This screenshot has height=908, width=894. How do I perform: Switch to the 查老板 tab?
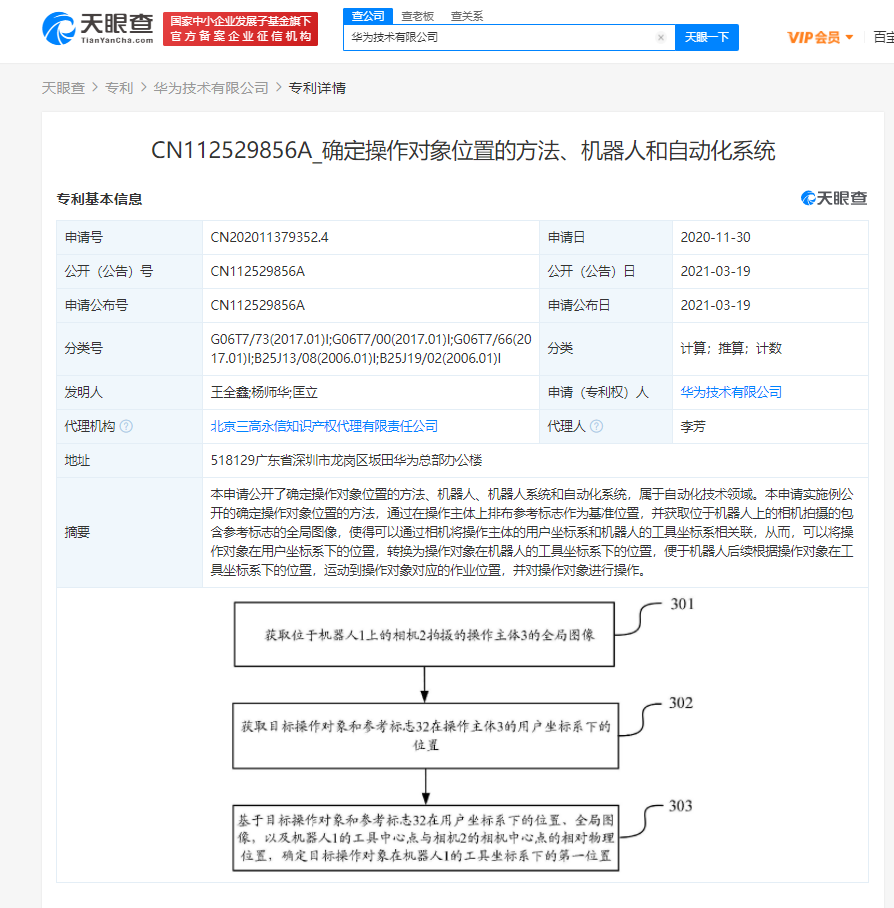(x=415, y=16)
